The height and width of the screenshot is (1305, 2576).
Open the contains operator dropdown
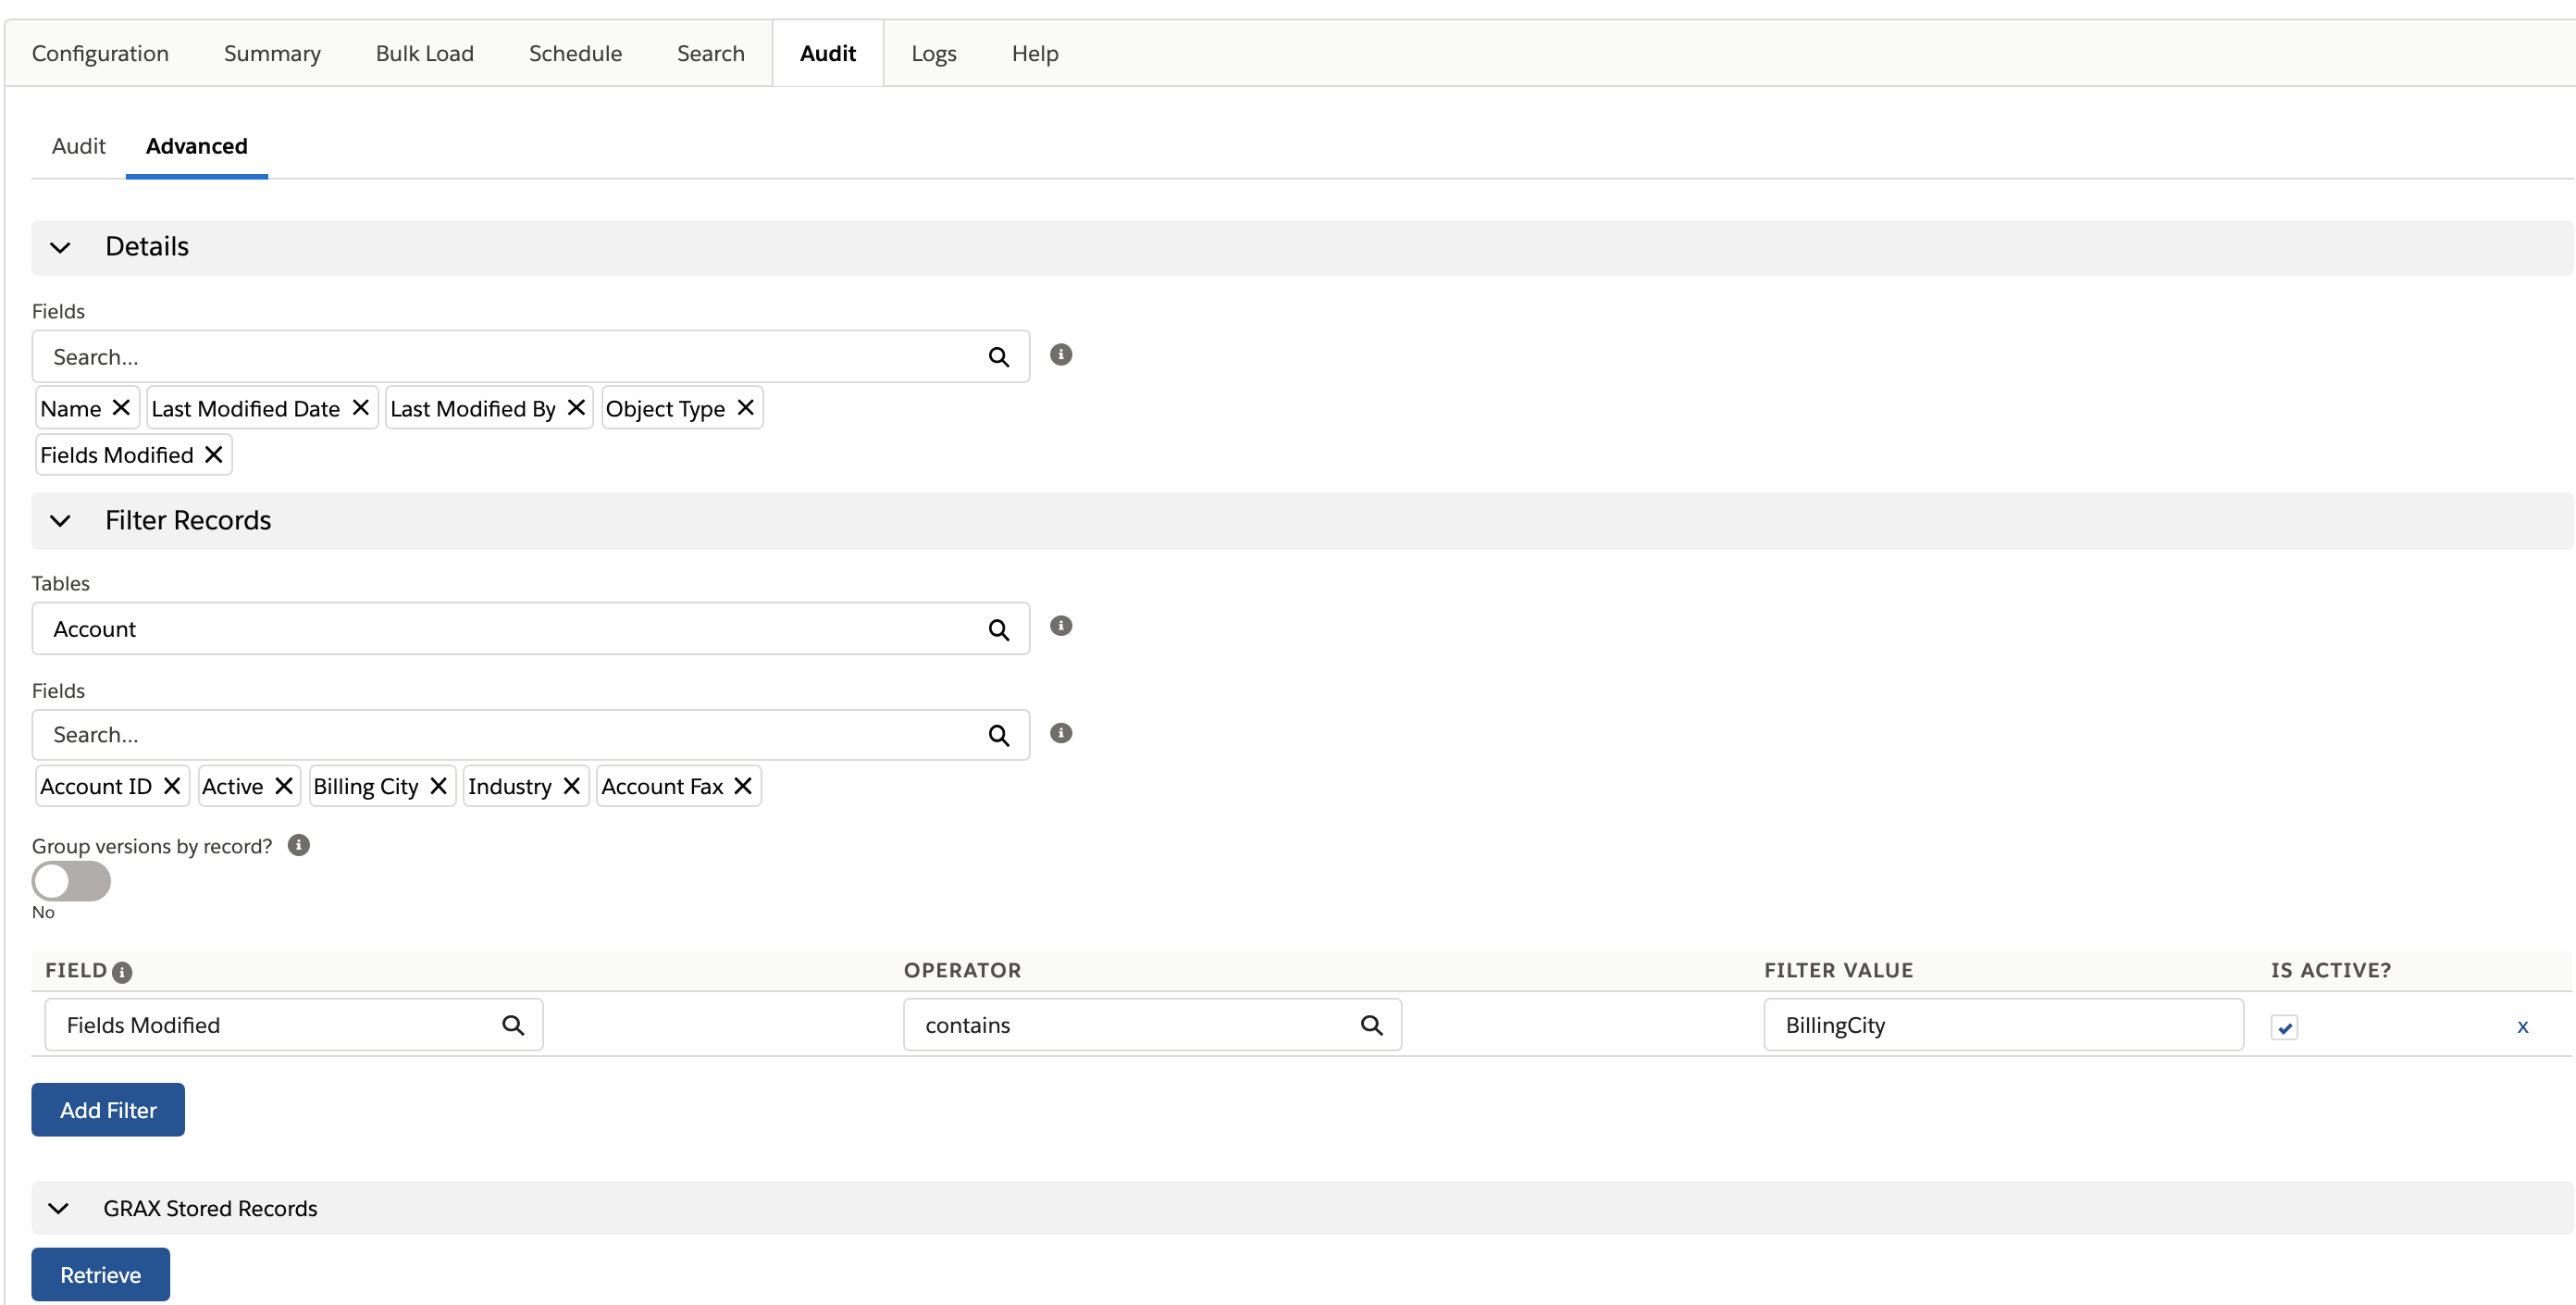[x=1151, y=1025]
